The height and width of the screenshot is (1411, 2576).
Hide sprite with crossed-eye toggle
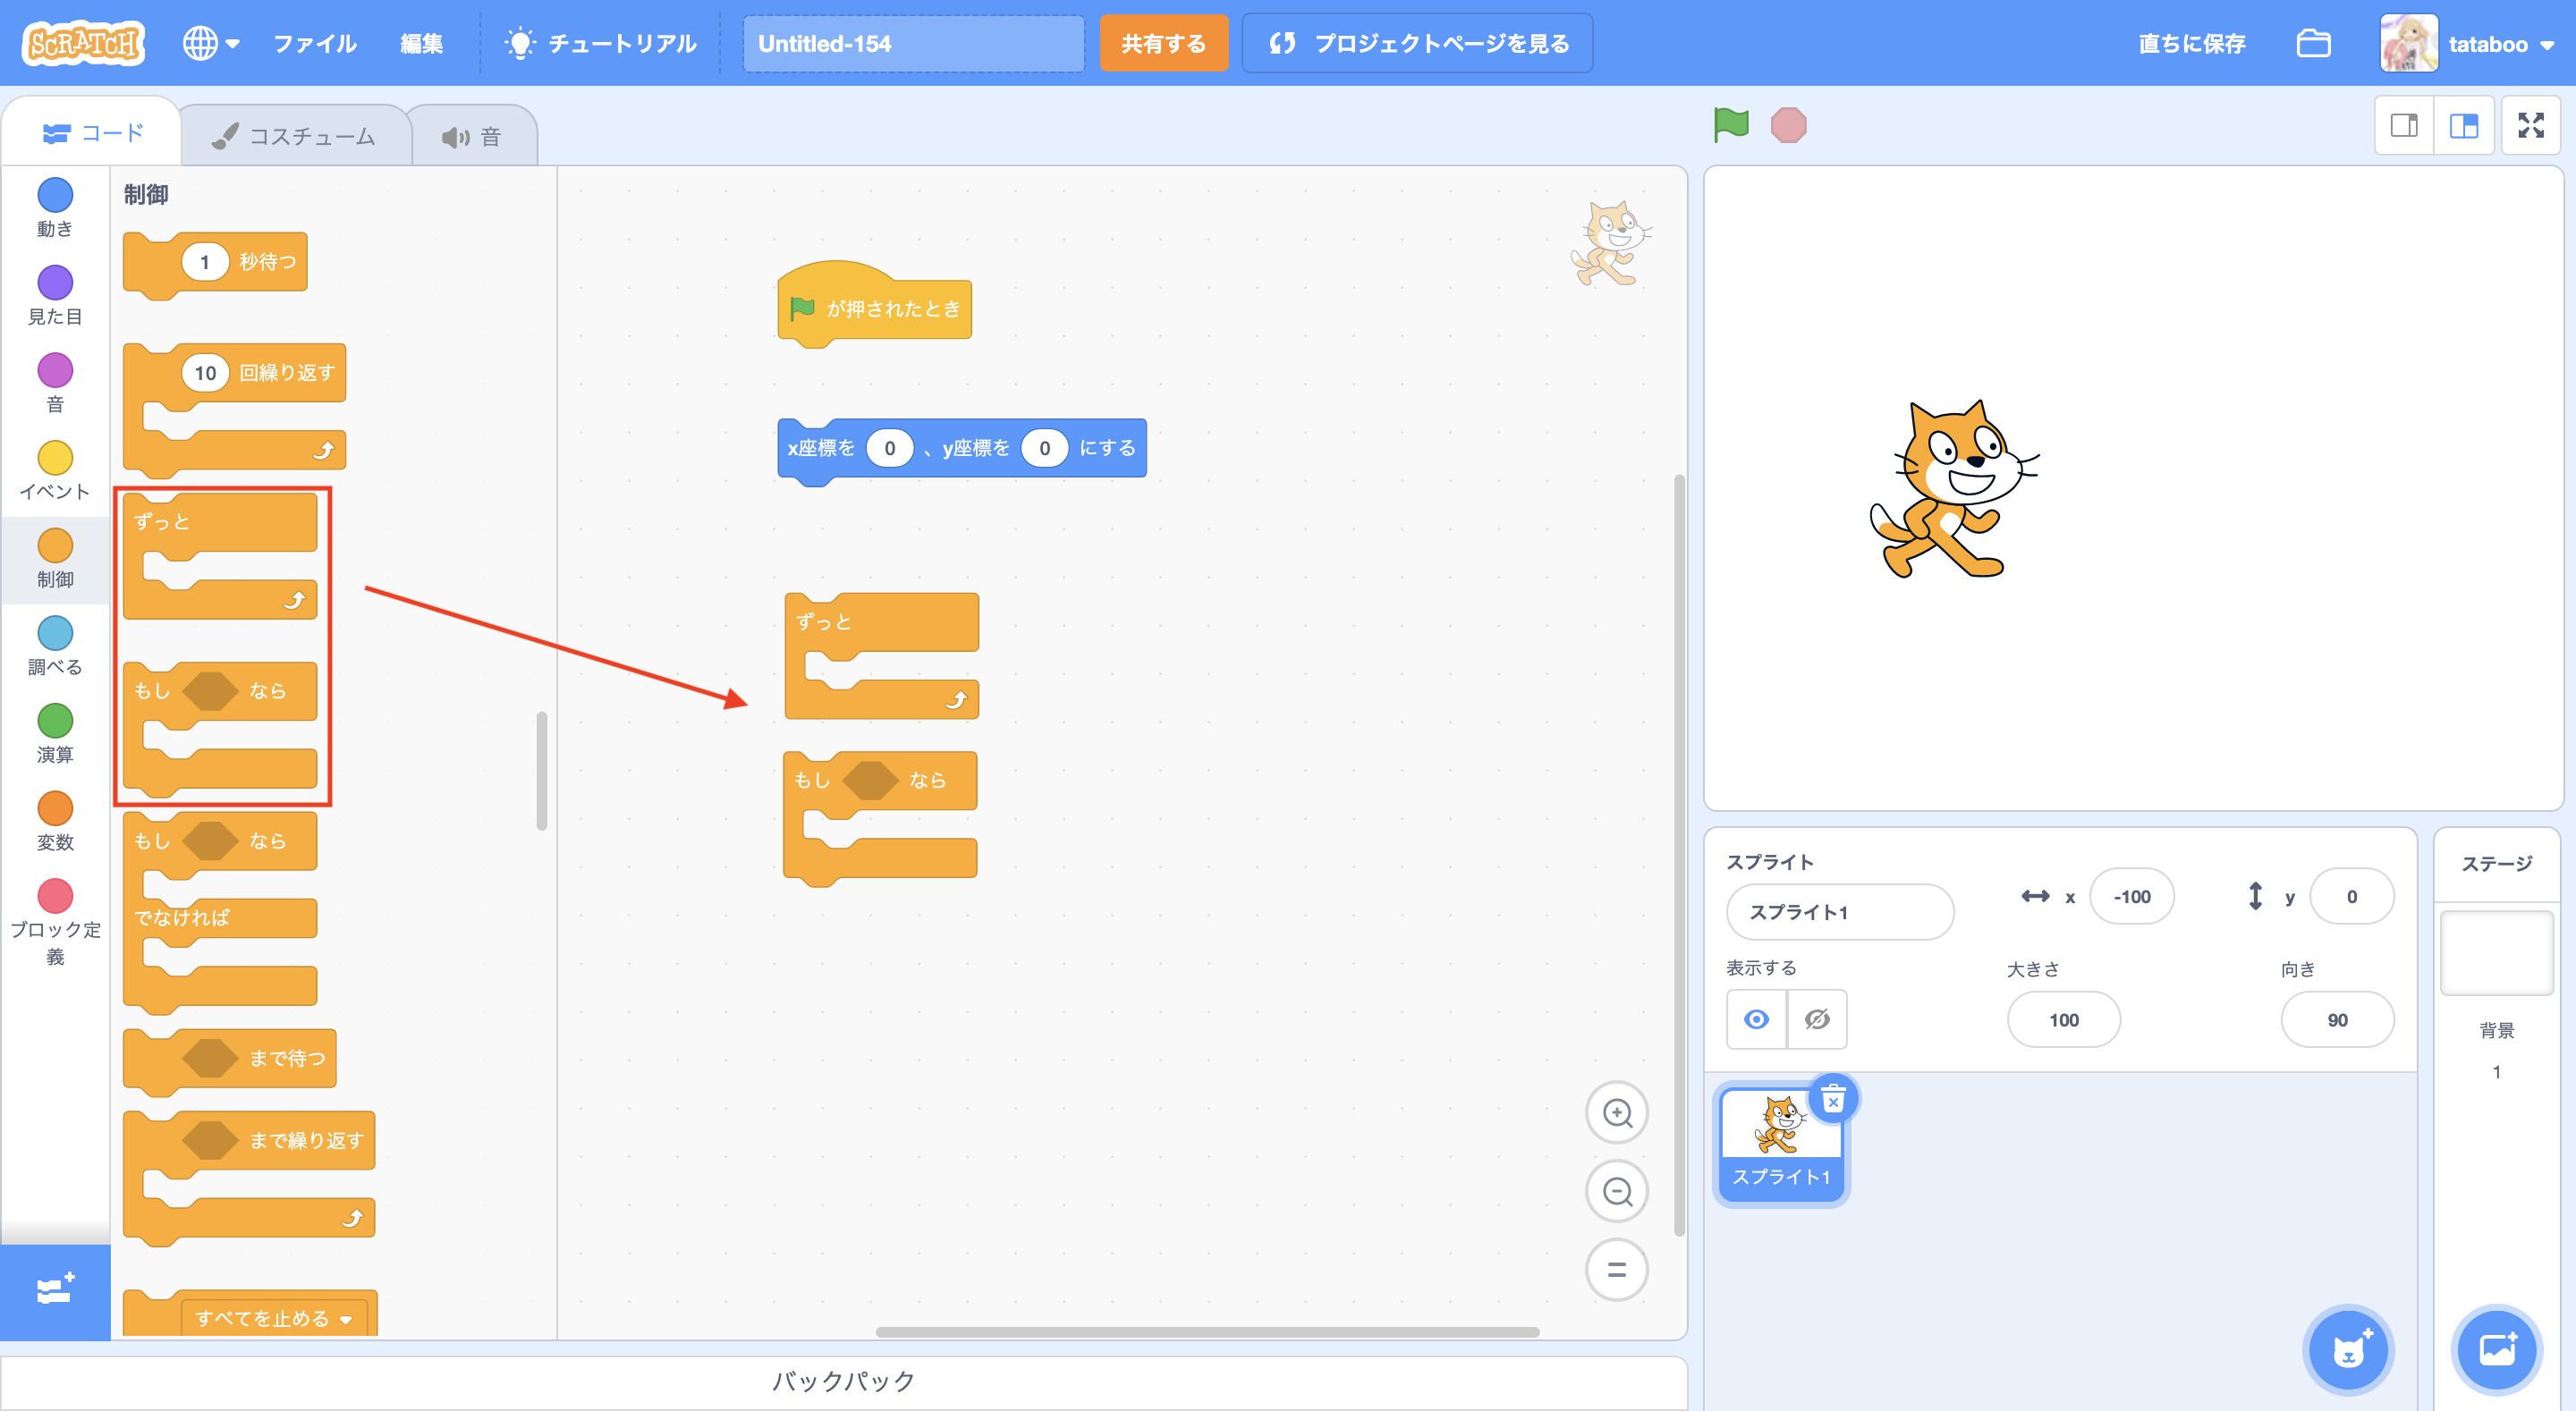[x=1817, y=1019]
